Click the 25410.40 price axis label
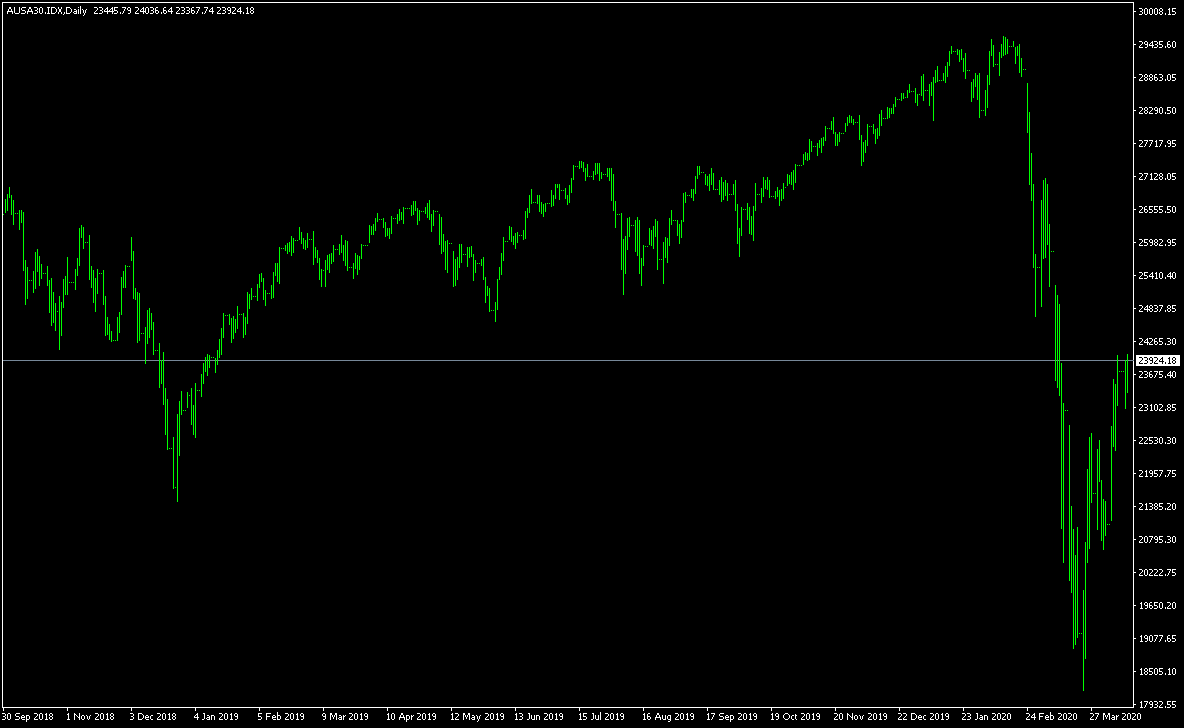This screenshot has height=728, width=1184. (x=1158, y=276)
